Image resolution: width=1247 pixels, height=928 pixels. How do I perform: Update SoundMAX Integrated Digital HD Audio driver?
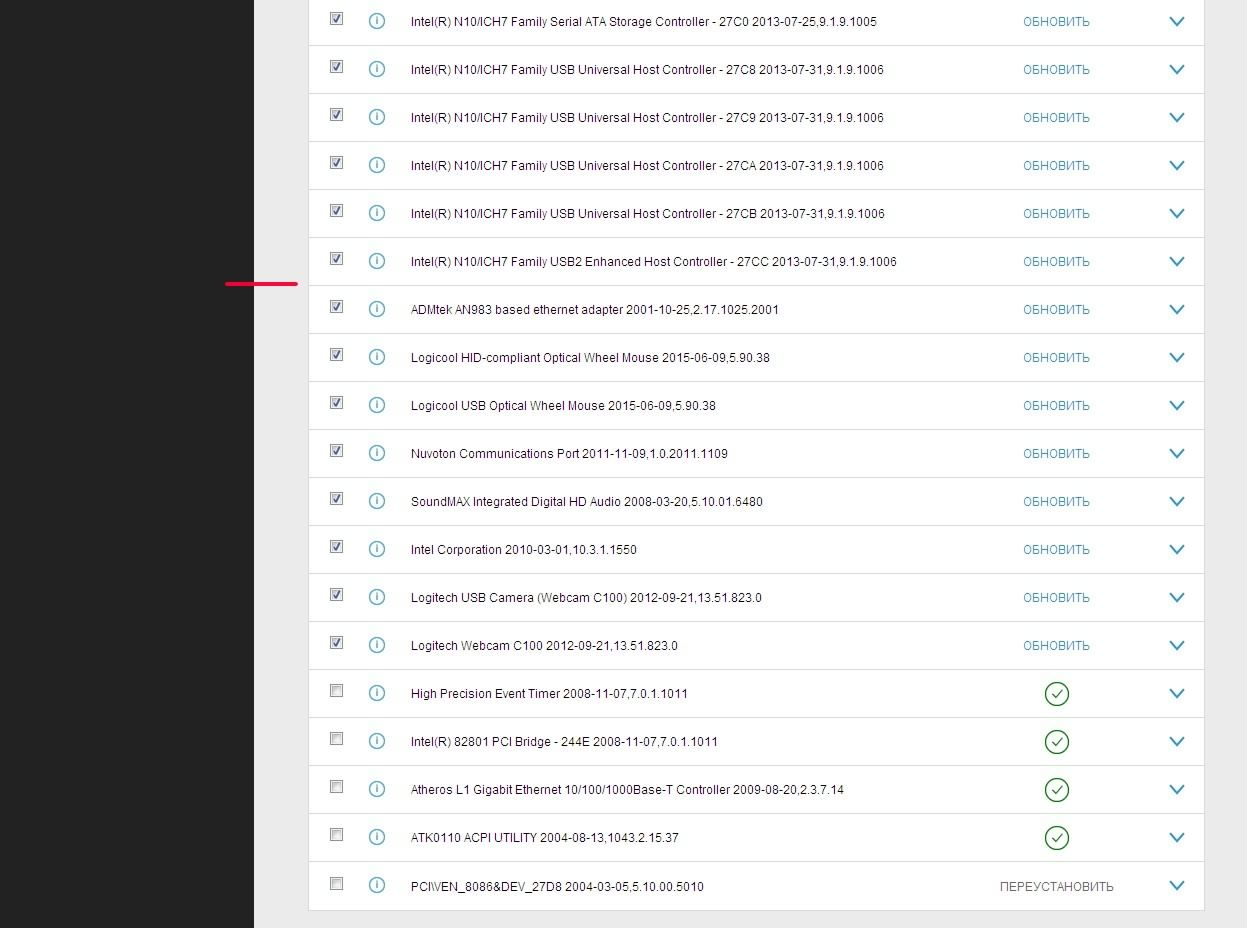1056,502
